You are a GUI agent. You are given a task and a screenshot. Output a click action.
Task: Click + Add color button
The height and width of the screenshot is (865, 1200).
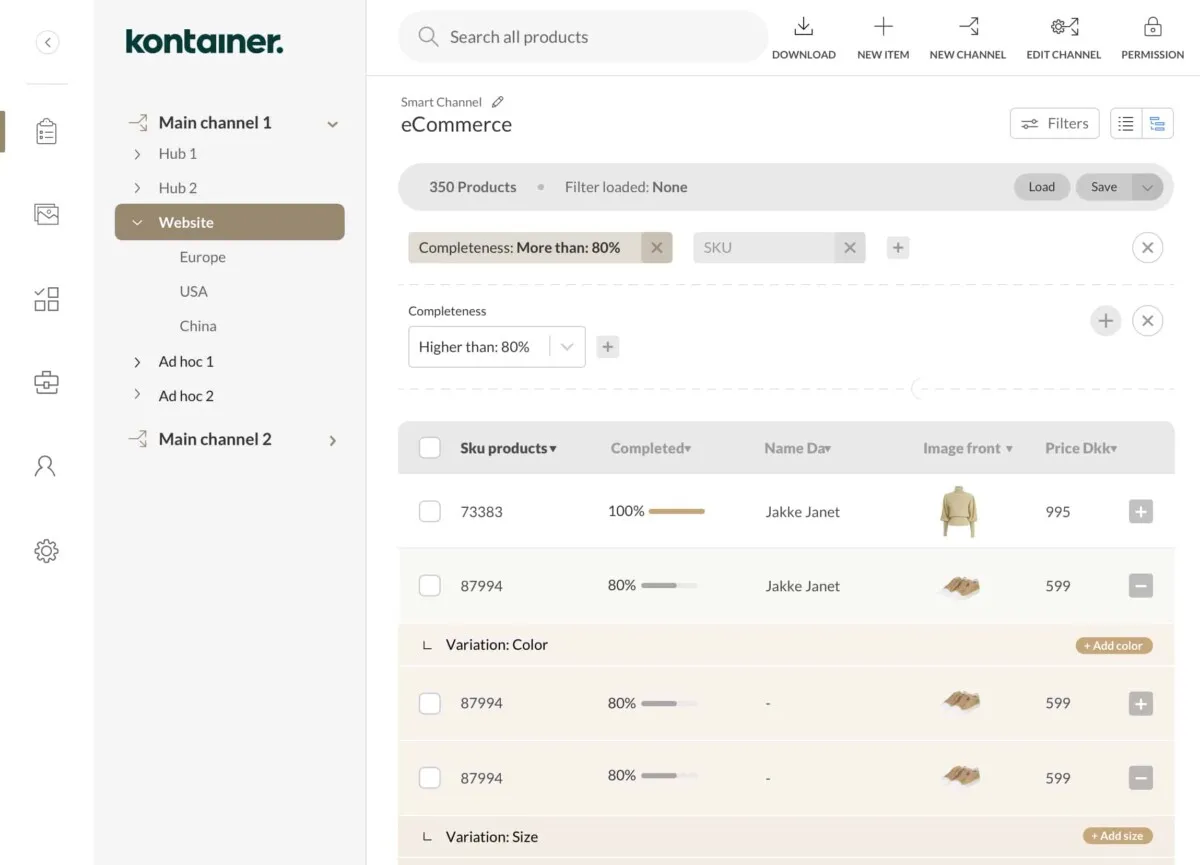1114,646
